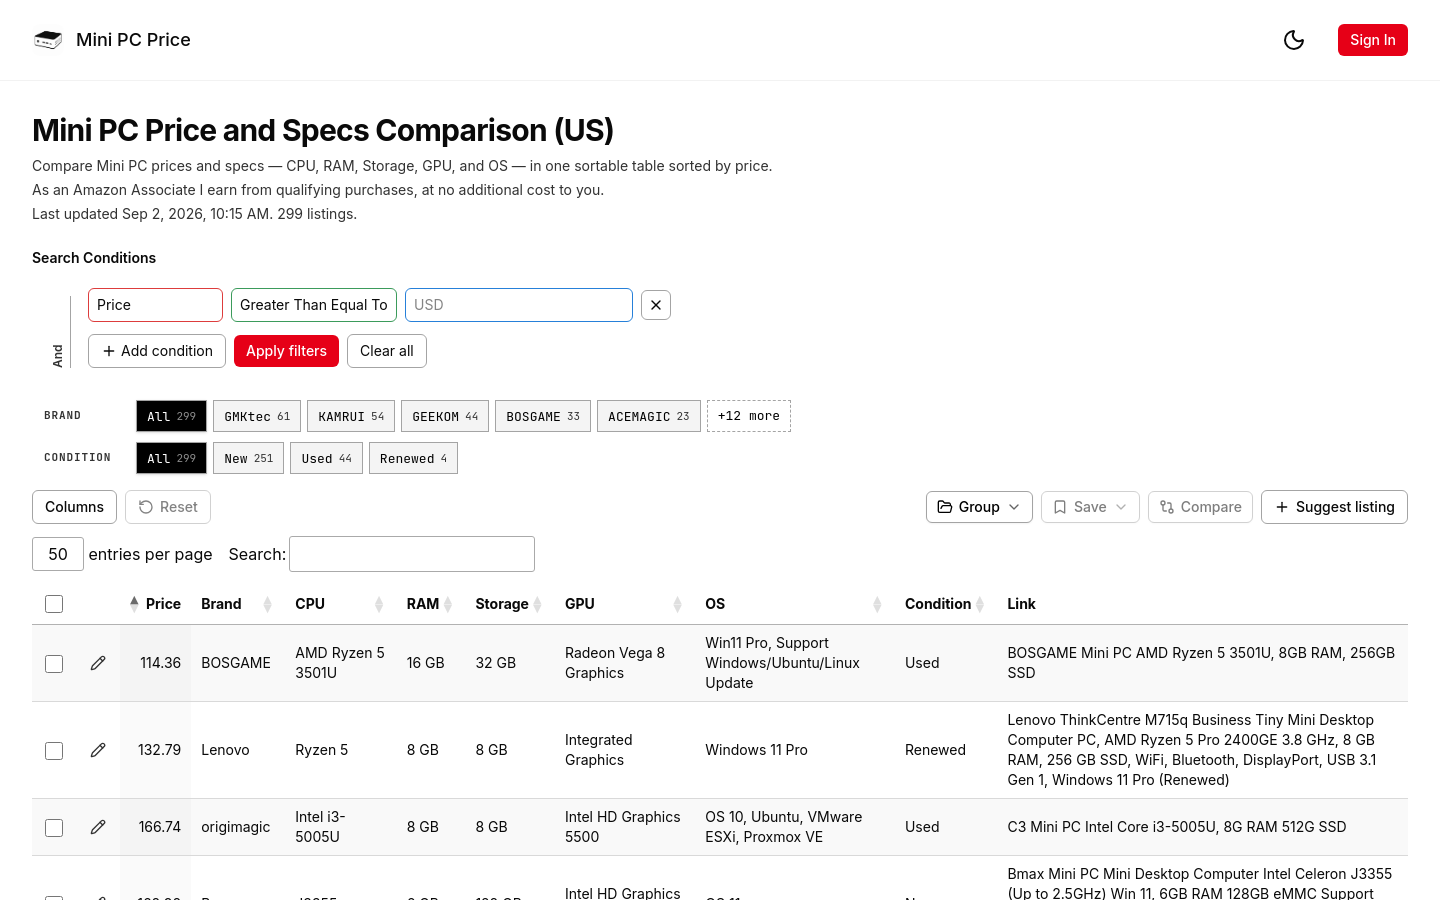The width and height of the screenshot is (1440, 900).
Task: Open Bmax Mini PC Celeron J3355 listing
Action: tap(1199, 884)
